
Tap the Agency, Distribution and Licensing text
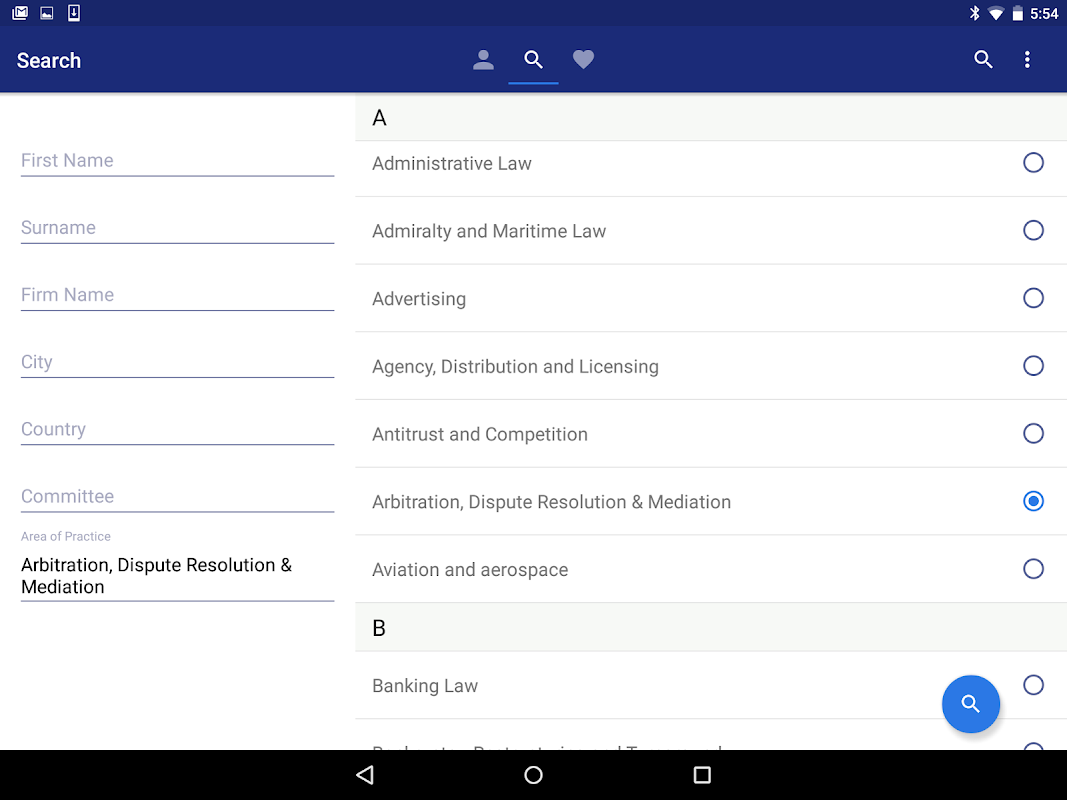[515, 367]
